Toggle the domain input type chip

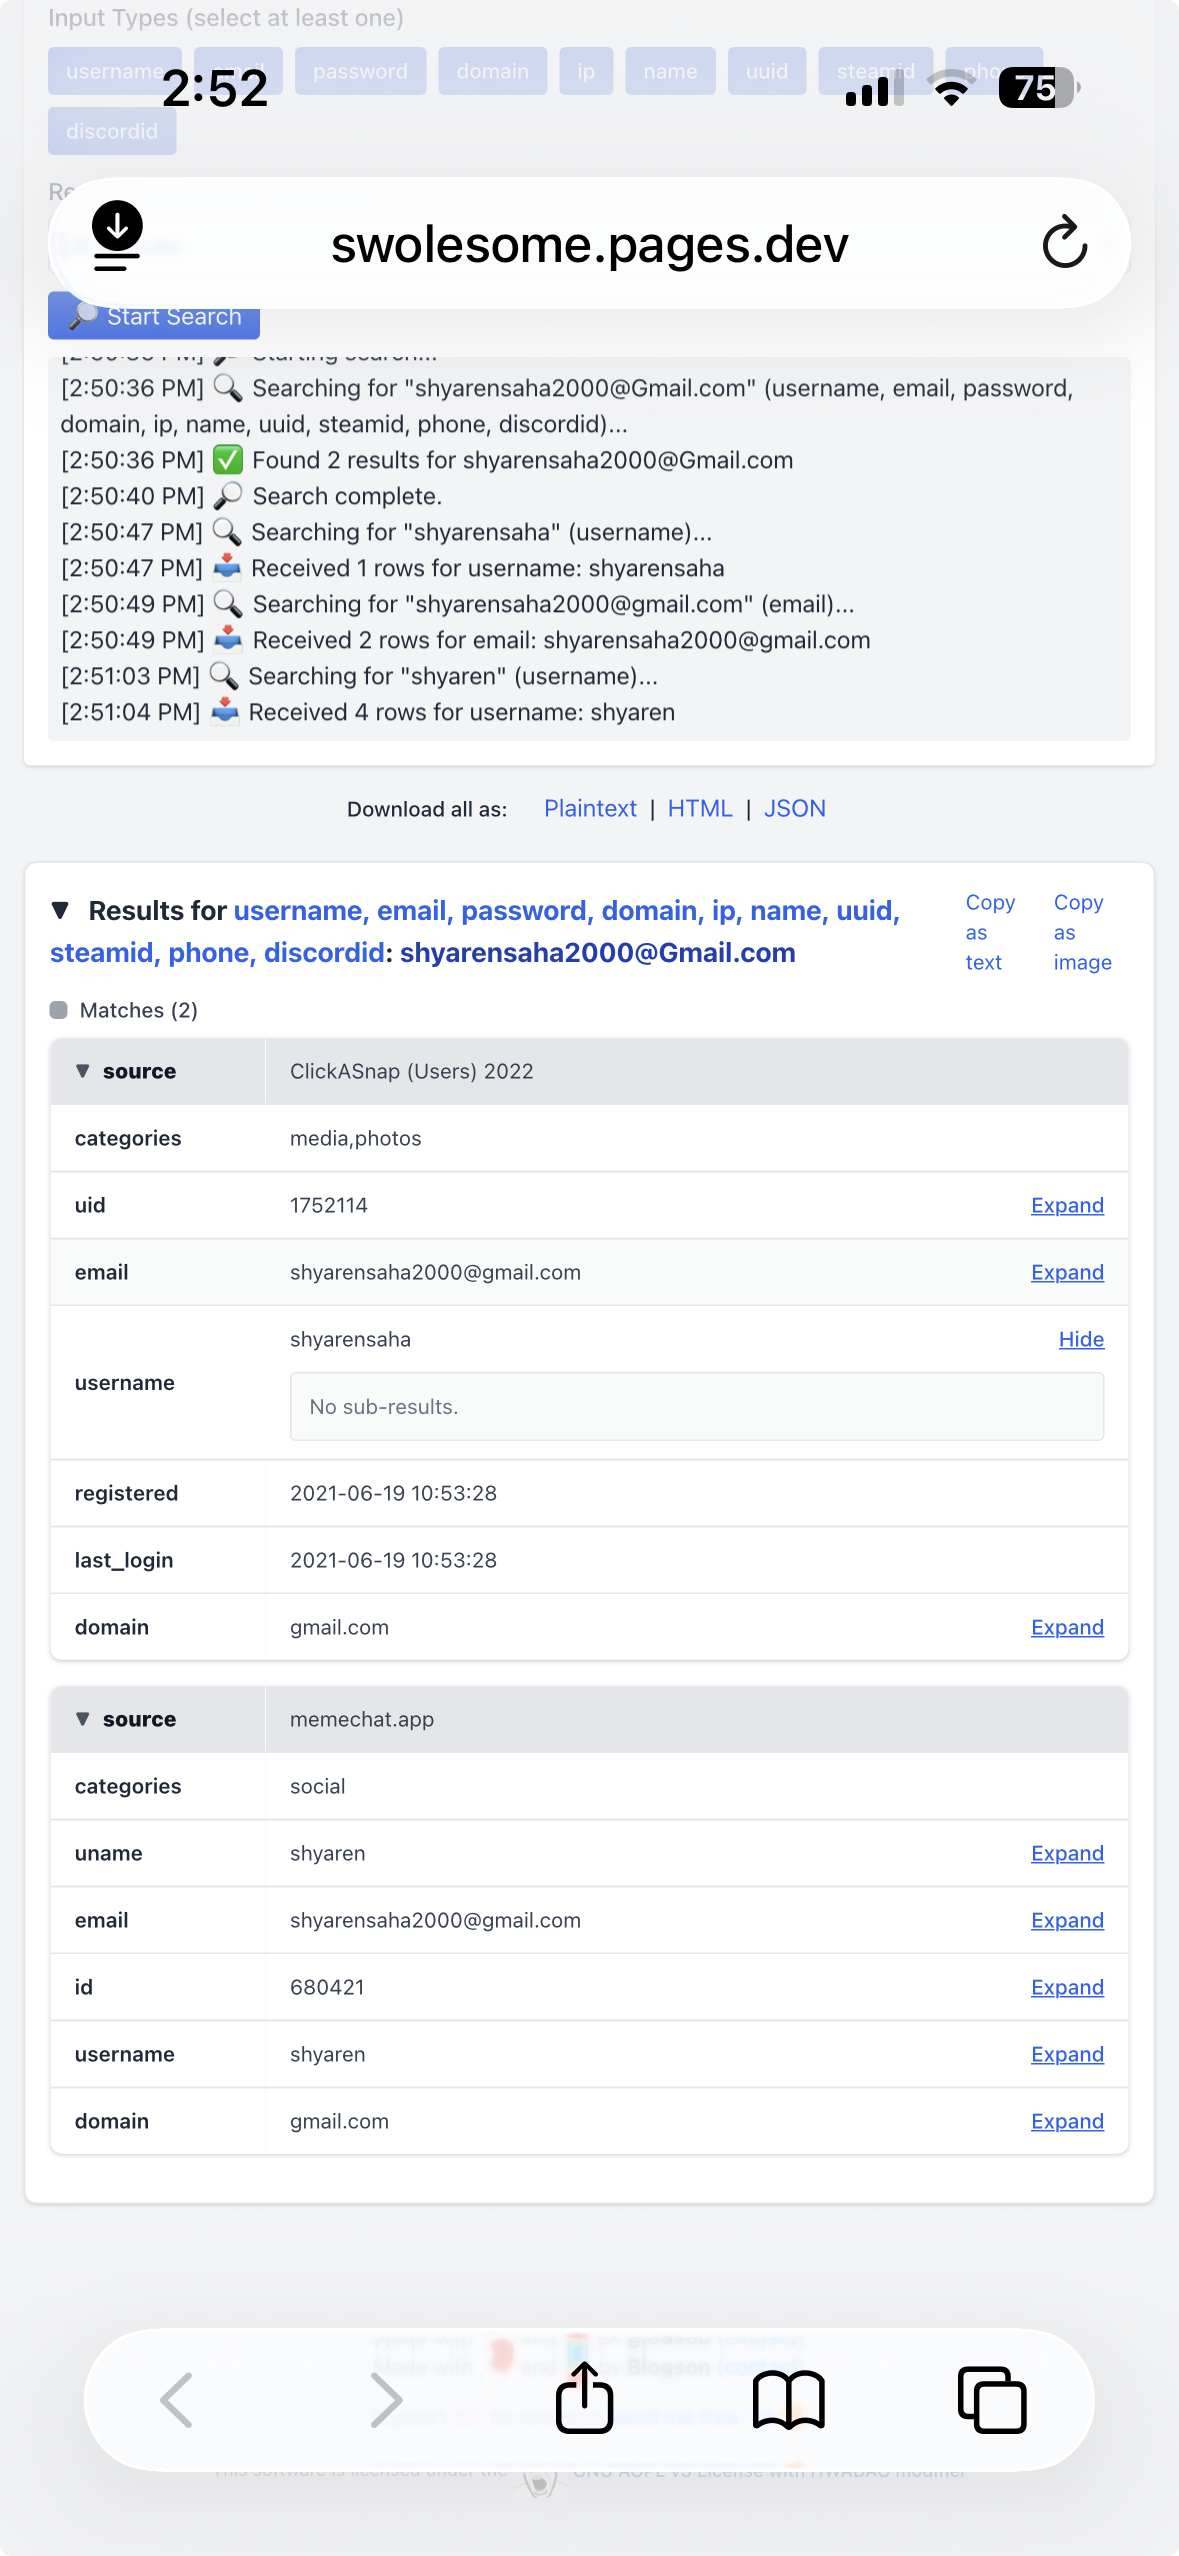492,71
